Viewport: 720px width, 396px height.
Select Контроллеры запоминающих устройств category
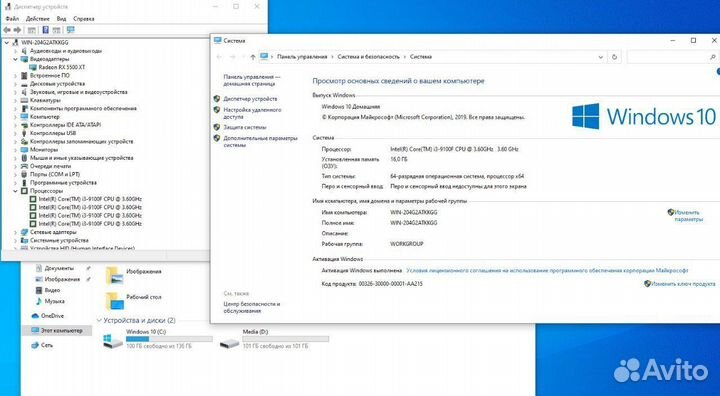click(x=82, y=141)
